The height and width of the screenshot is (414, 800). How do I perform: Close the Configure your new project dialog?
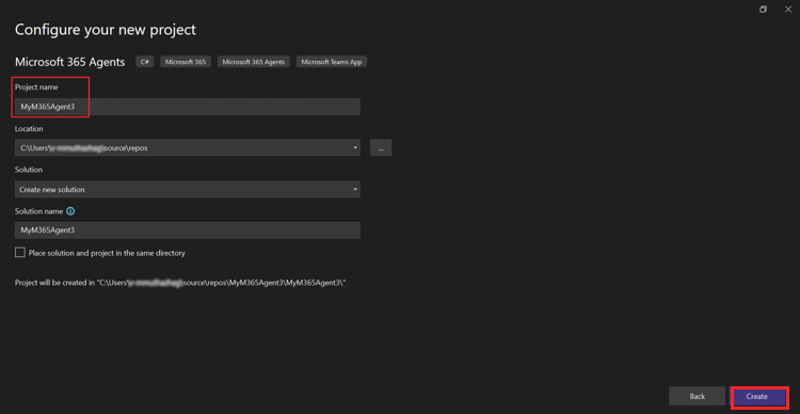pos(788,9)
